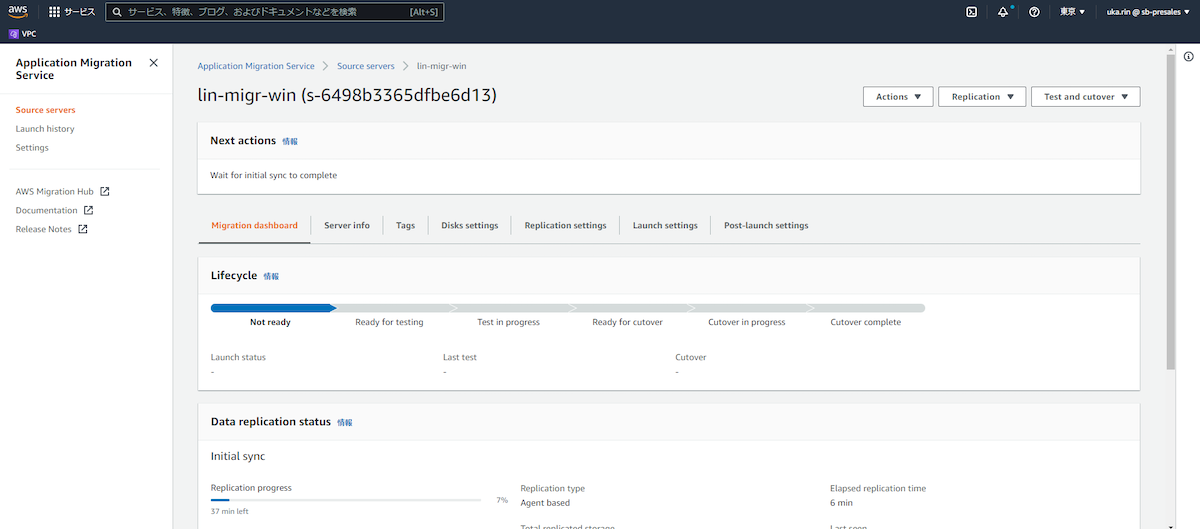The width and height of the screenshot is (1200, 529).
Task: Switch to the Launch settings tab
Action: [665, 226]
